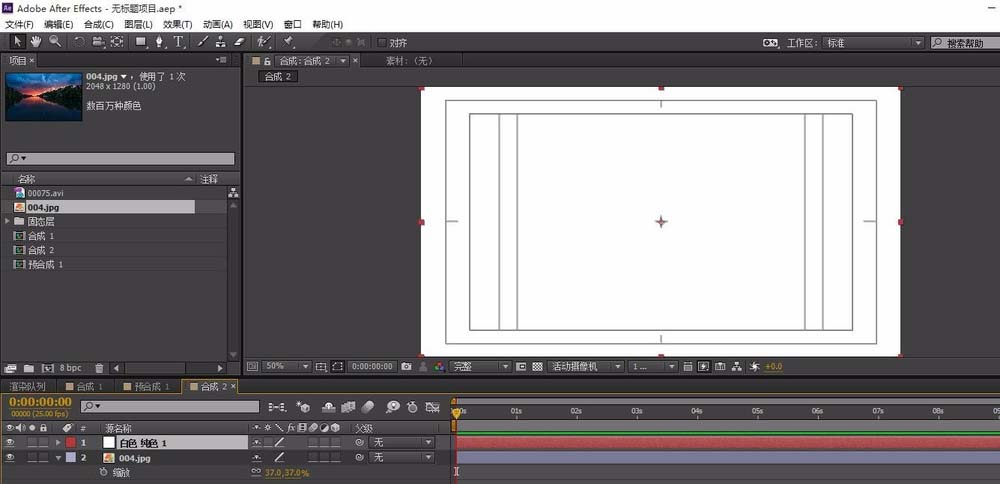Toggle fast previews button

click(703, 367)
